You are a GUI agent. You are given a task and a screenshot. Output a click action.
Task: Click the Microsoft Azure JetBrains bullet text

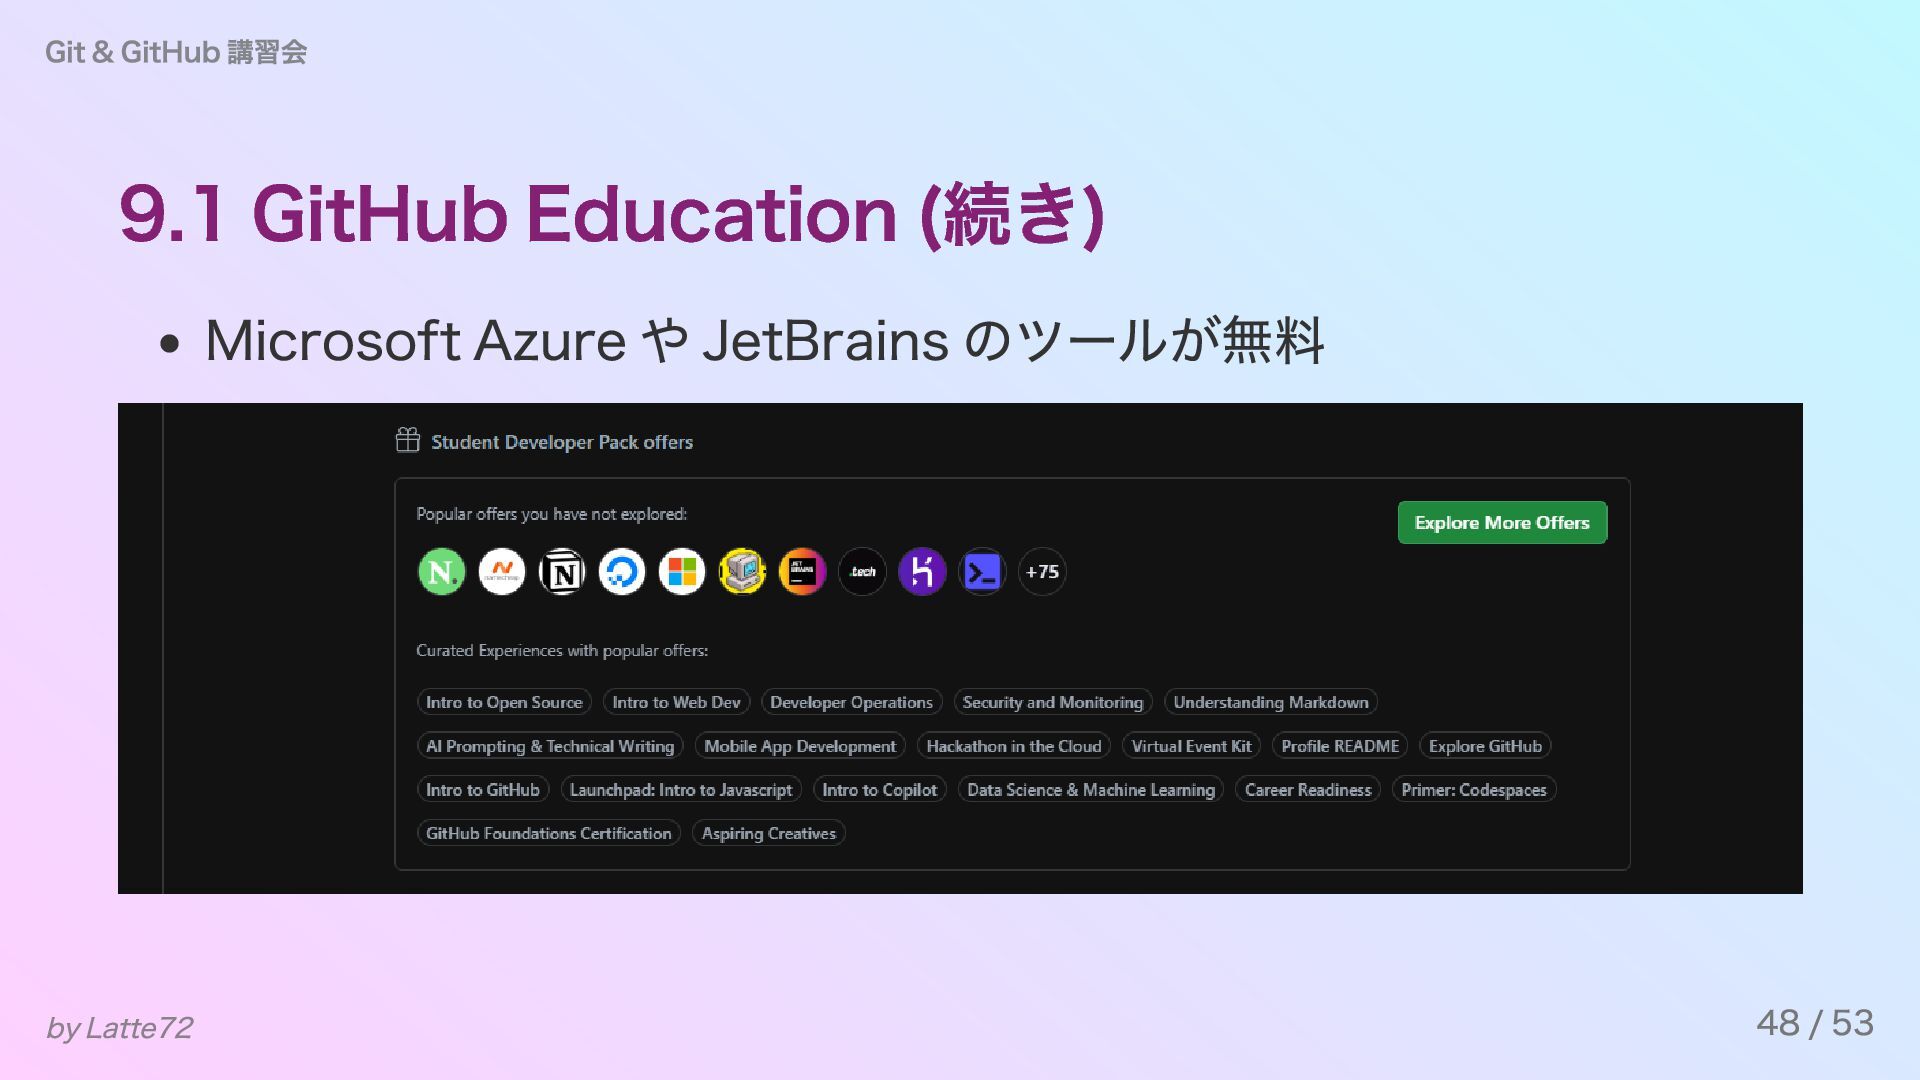[765, 341]
